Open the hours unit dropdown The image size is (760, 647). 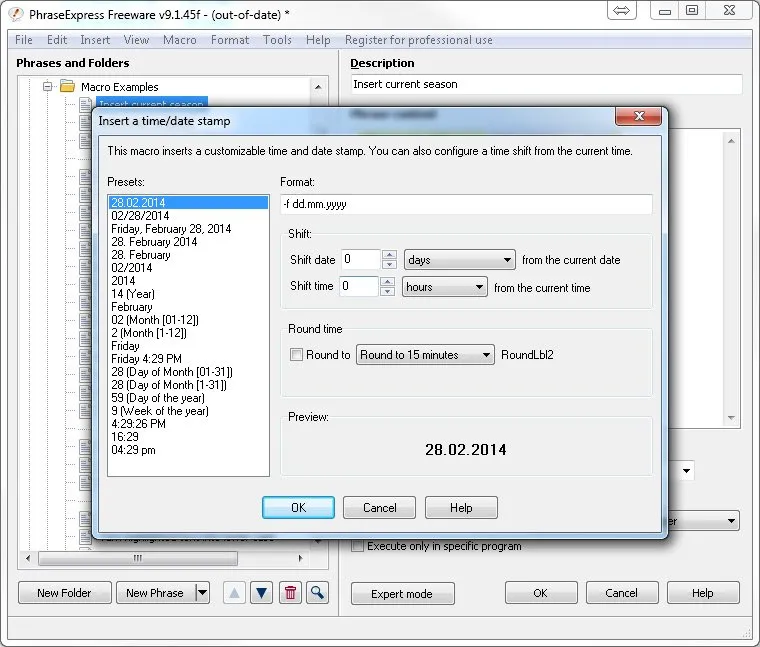[x=444, y=287]
